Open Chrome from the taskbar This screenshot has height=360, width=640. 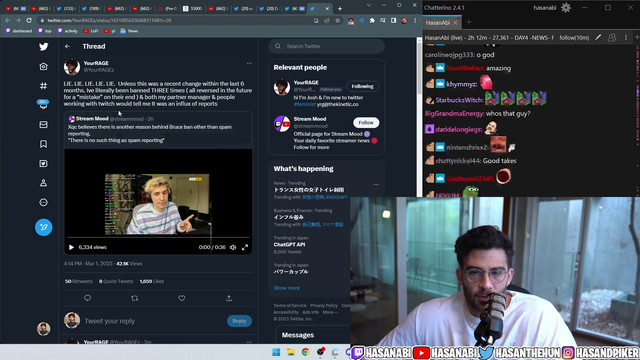coord(306,352)
